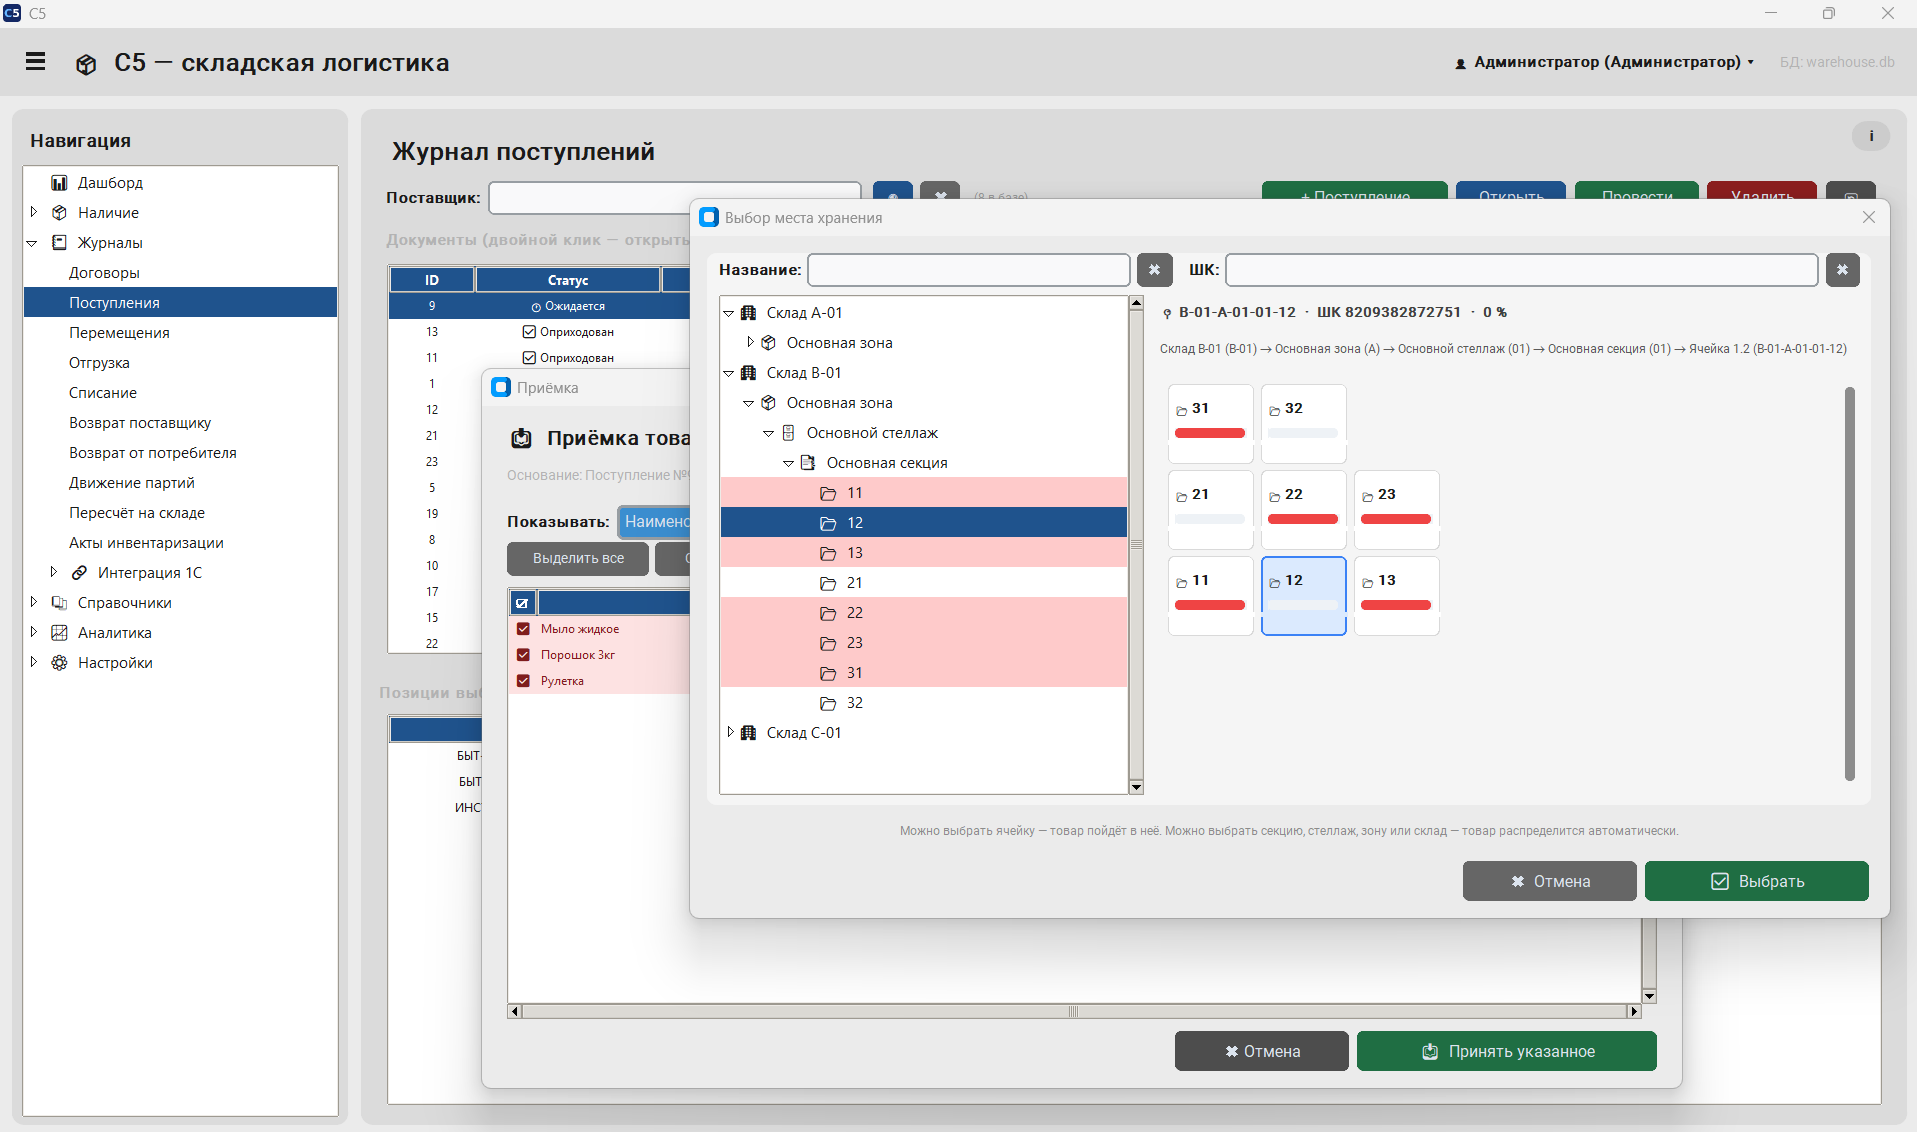The image size is (1917, 1132).
Task: Toggle the Рулетка item checkbox
Action: tap(523, 681)
